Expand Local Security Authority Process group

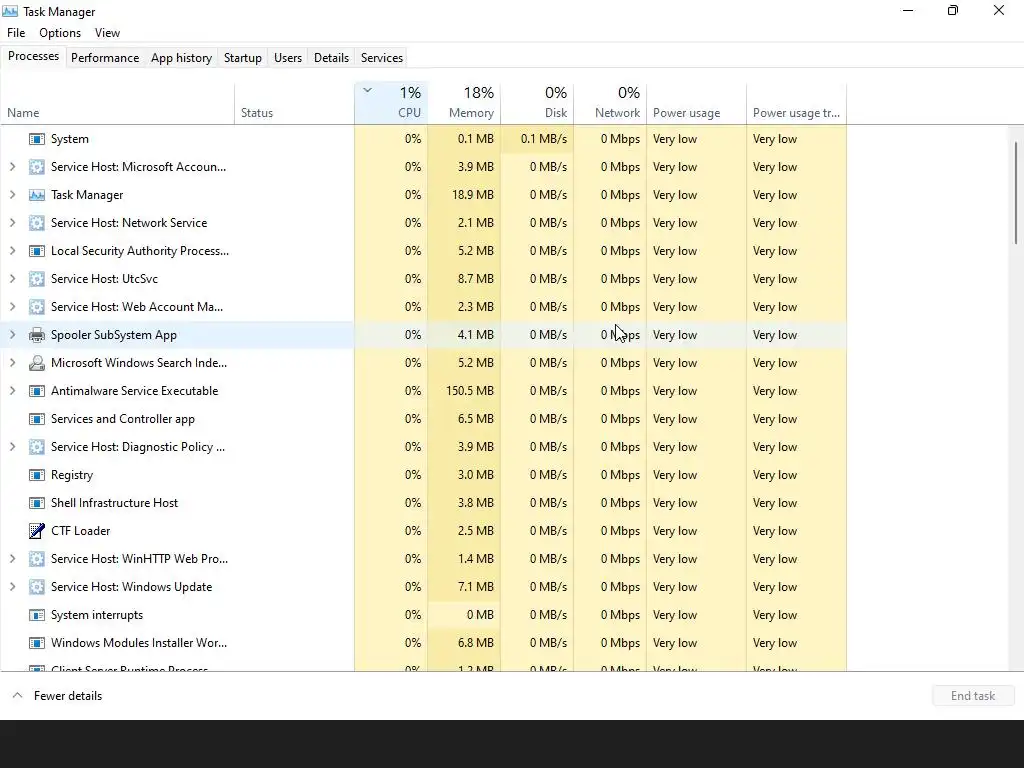point(12,251)
